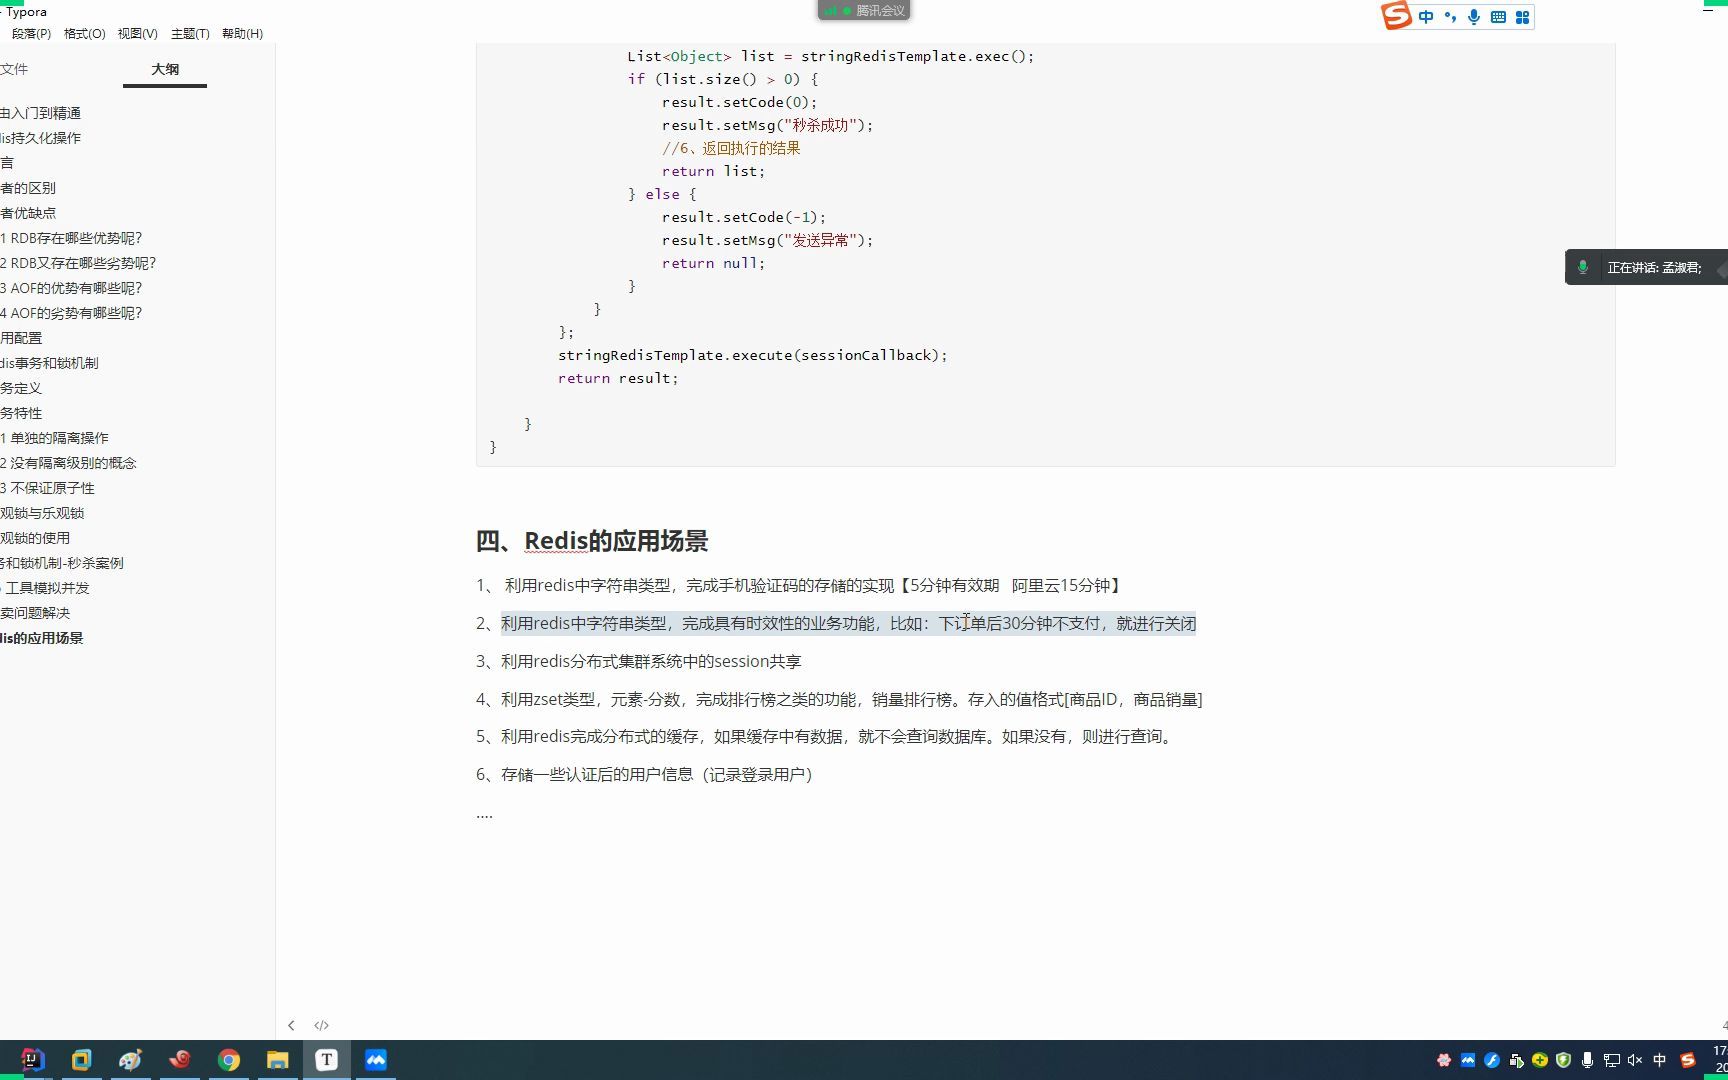Open the 段落(P) menu

[31, 34]
